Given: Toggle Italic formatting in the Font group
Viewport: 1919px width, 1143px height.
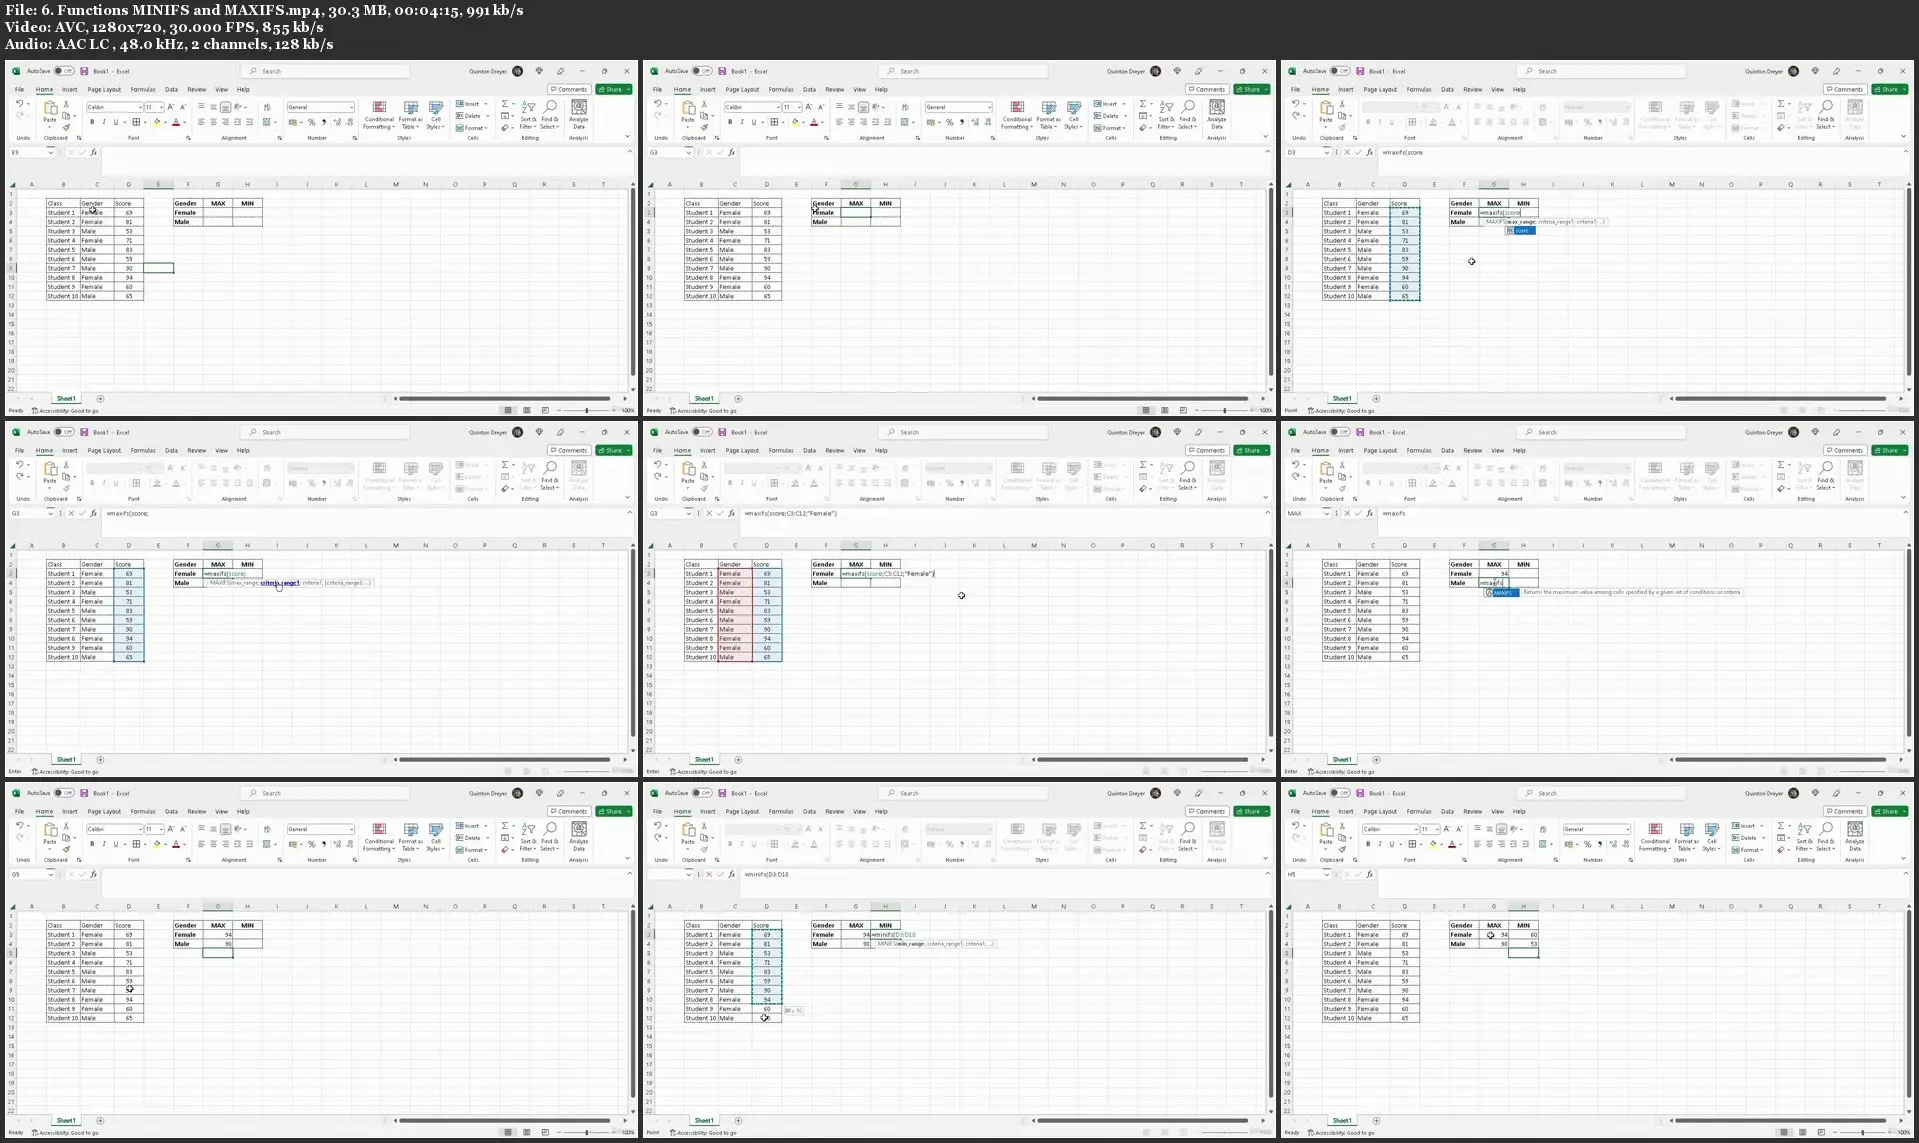Looking at the screenshot, I should 103,121.
